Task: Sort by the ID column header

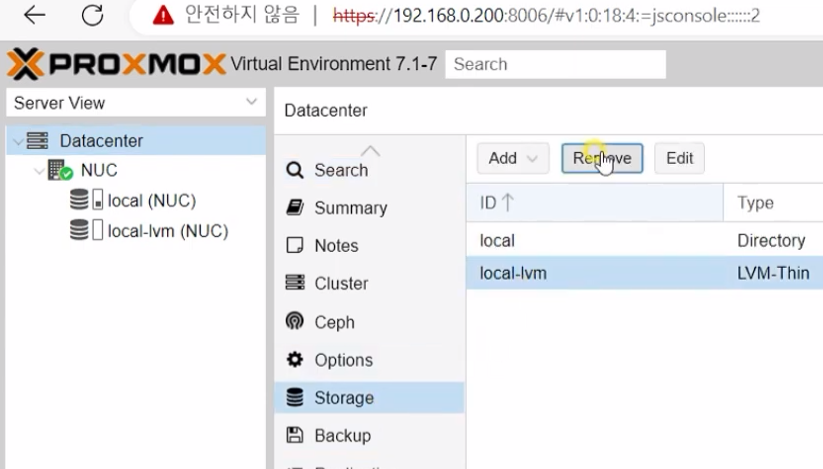Action: 594,202
